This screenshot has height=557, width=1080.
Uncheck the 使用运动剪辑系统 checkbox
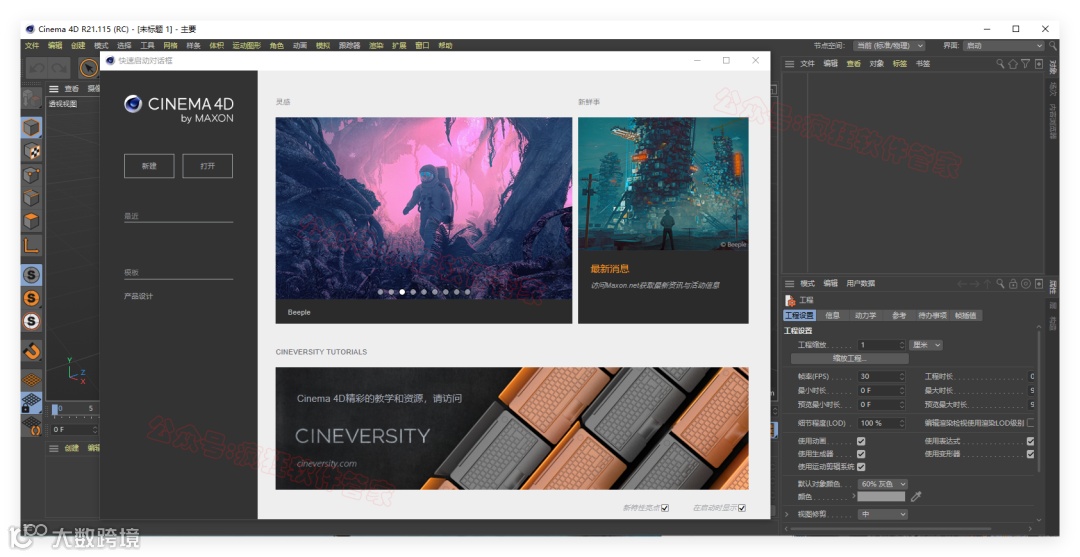click(861, 467)
